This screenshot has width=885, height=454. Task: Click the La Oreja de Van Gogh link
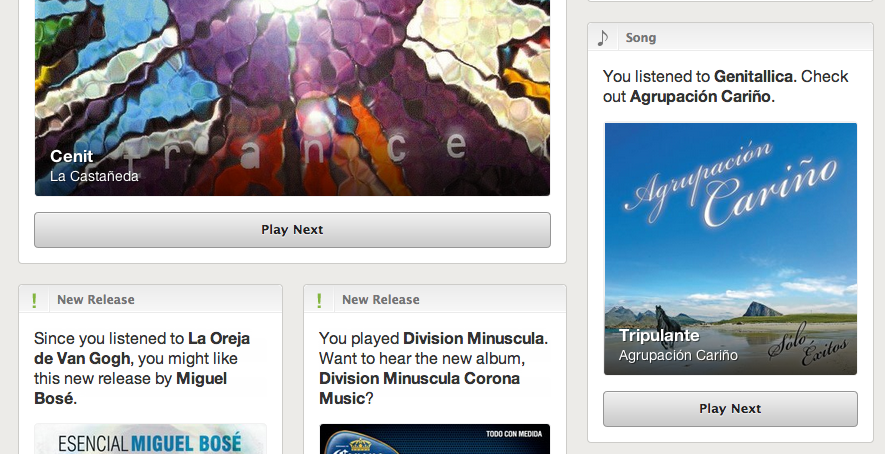tap(142, 348)
